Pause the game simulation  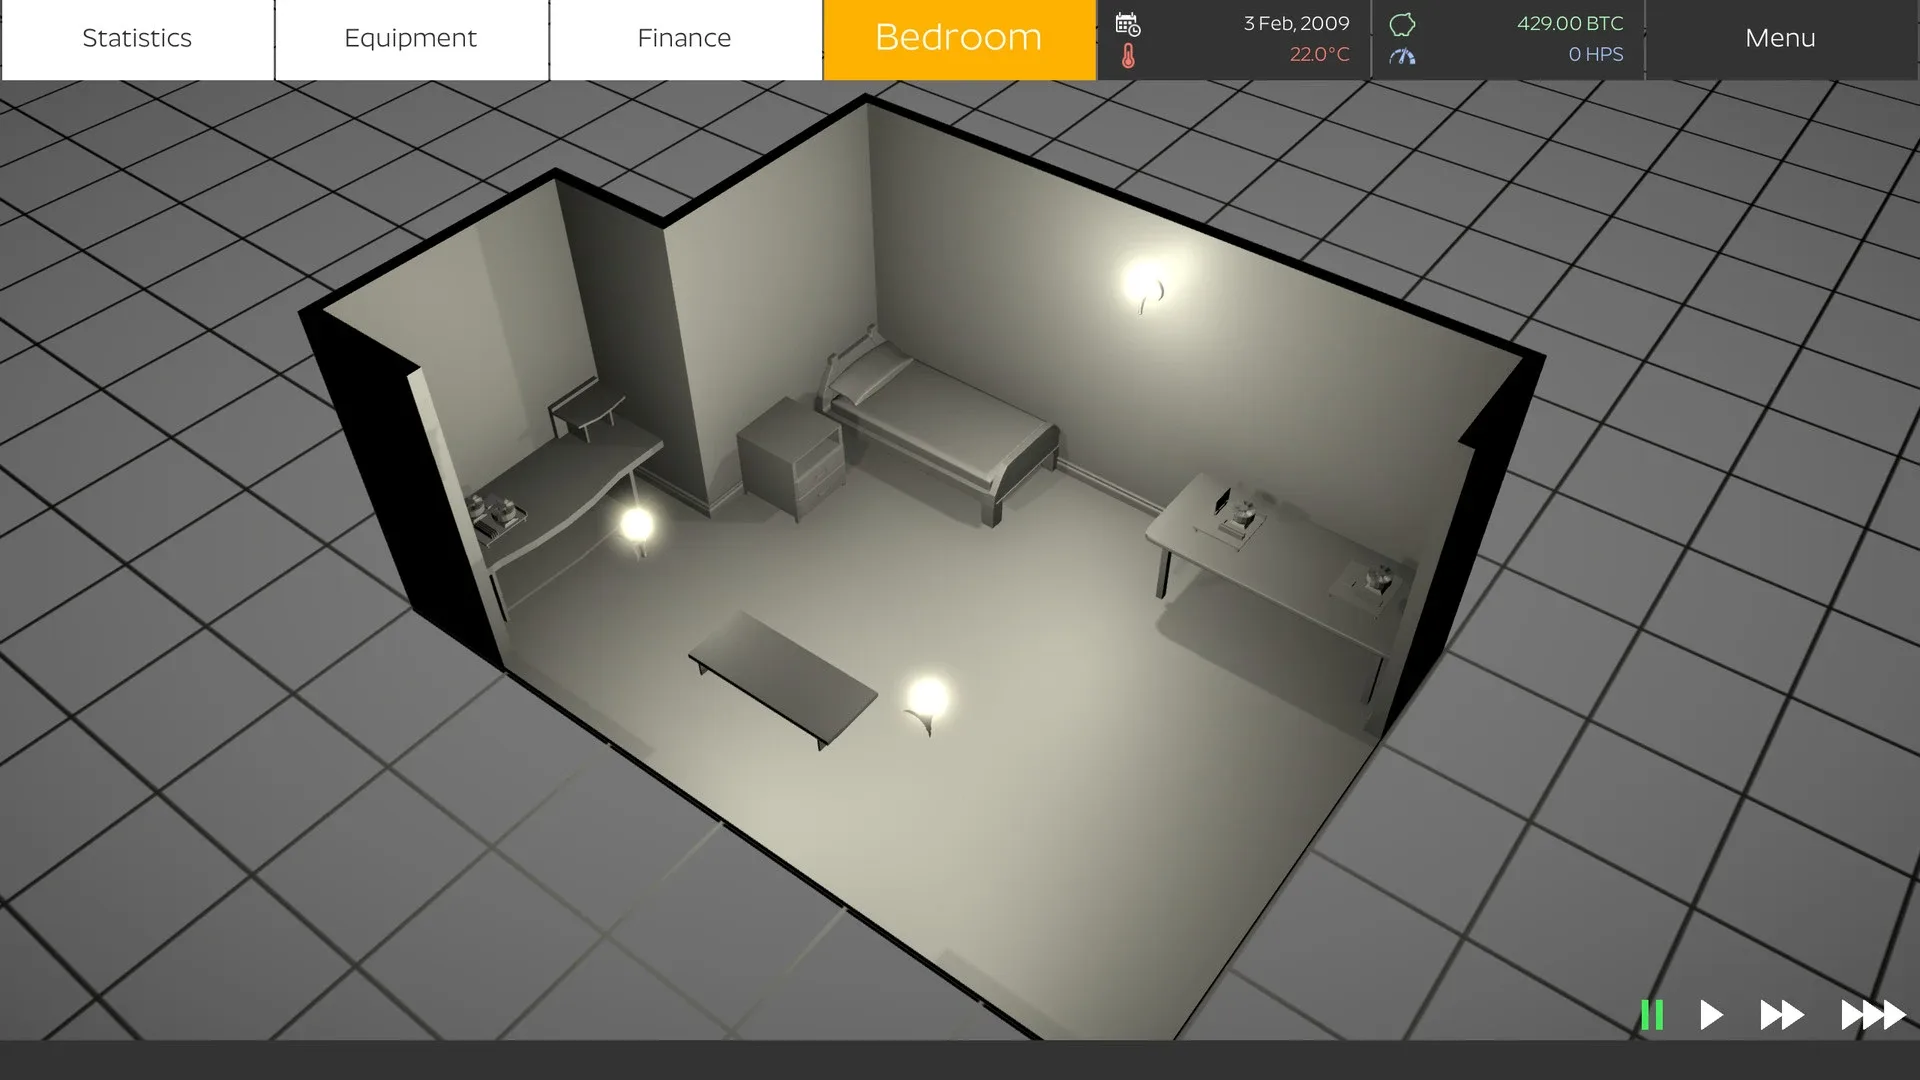tap(1652, 1015)
